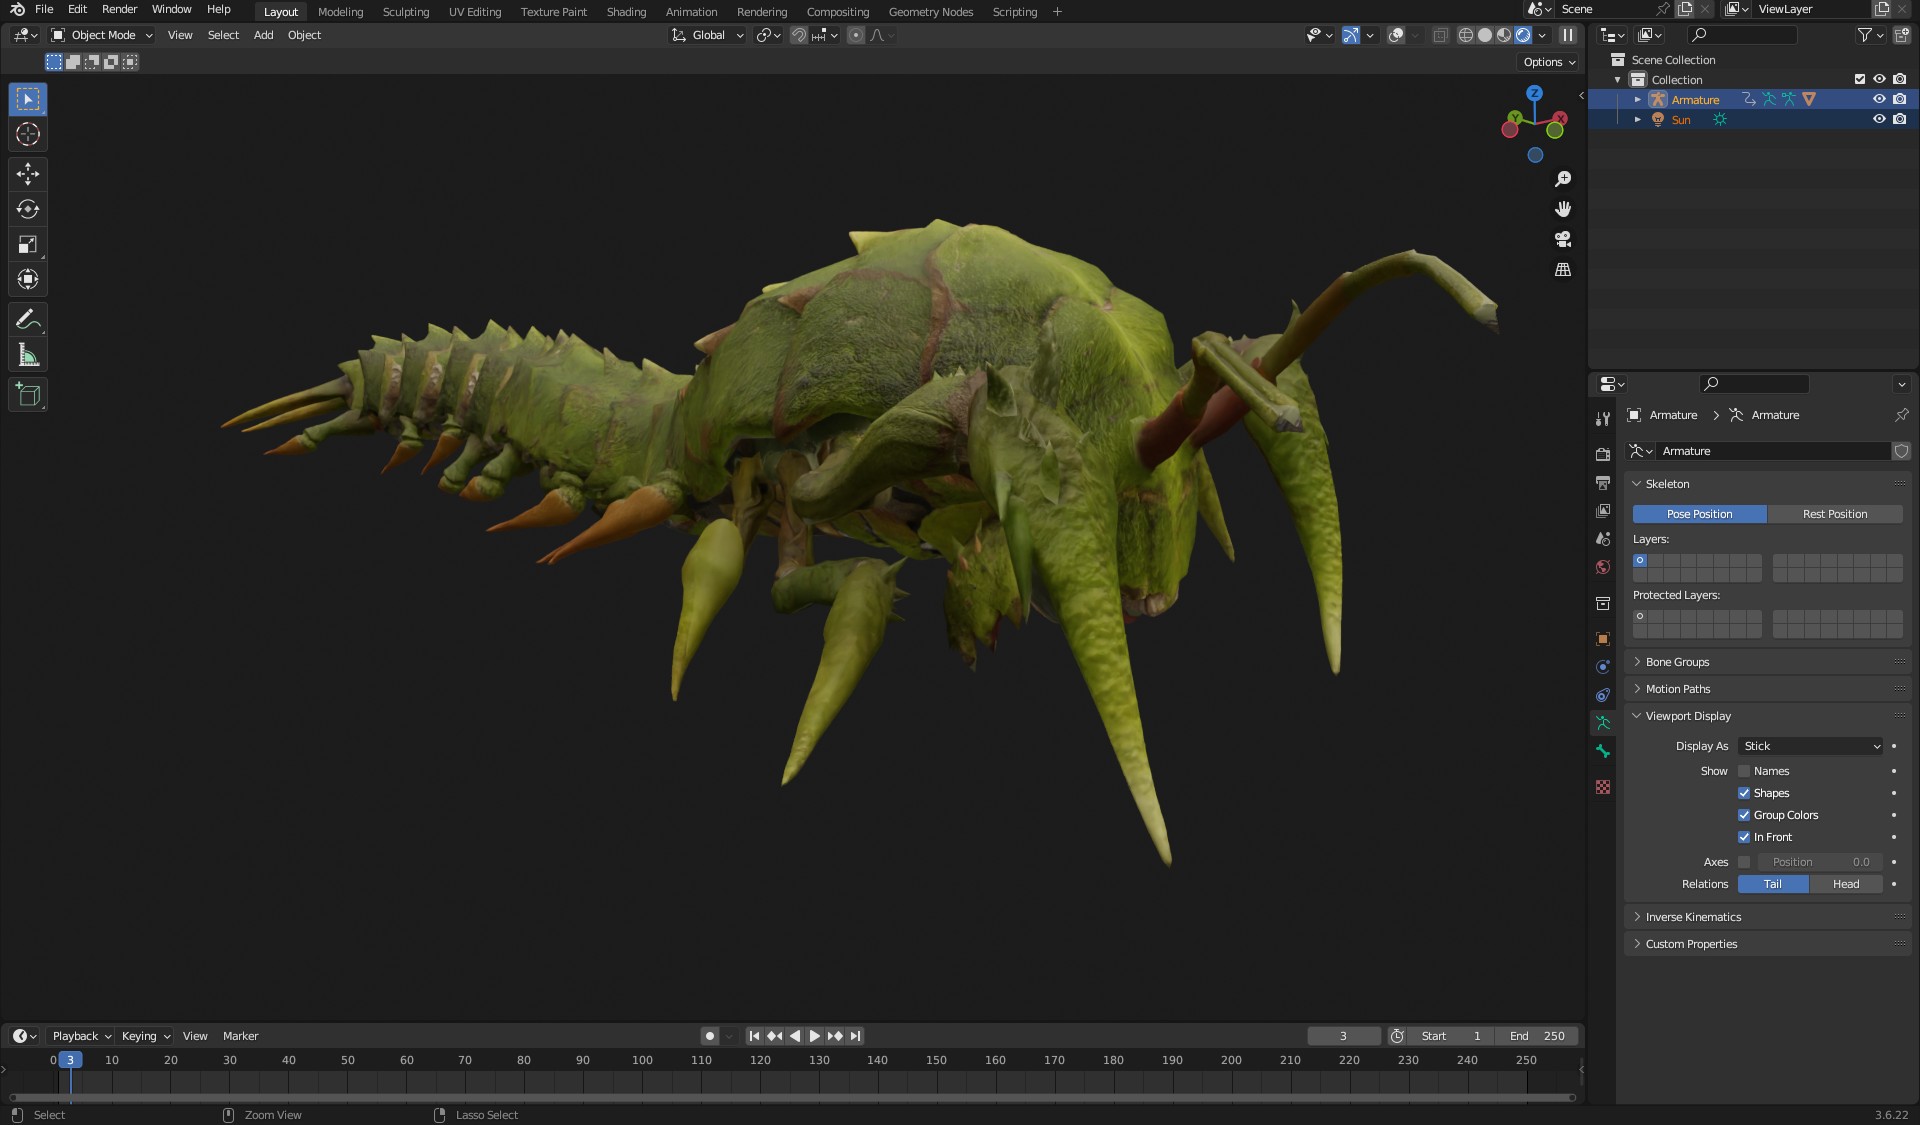The width and height of the screenshot is (1920, 1125).
Task: Select the Measure tool
Action: pyautogui.click(x=28, y=355)
